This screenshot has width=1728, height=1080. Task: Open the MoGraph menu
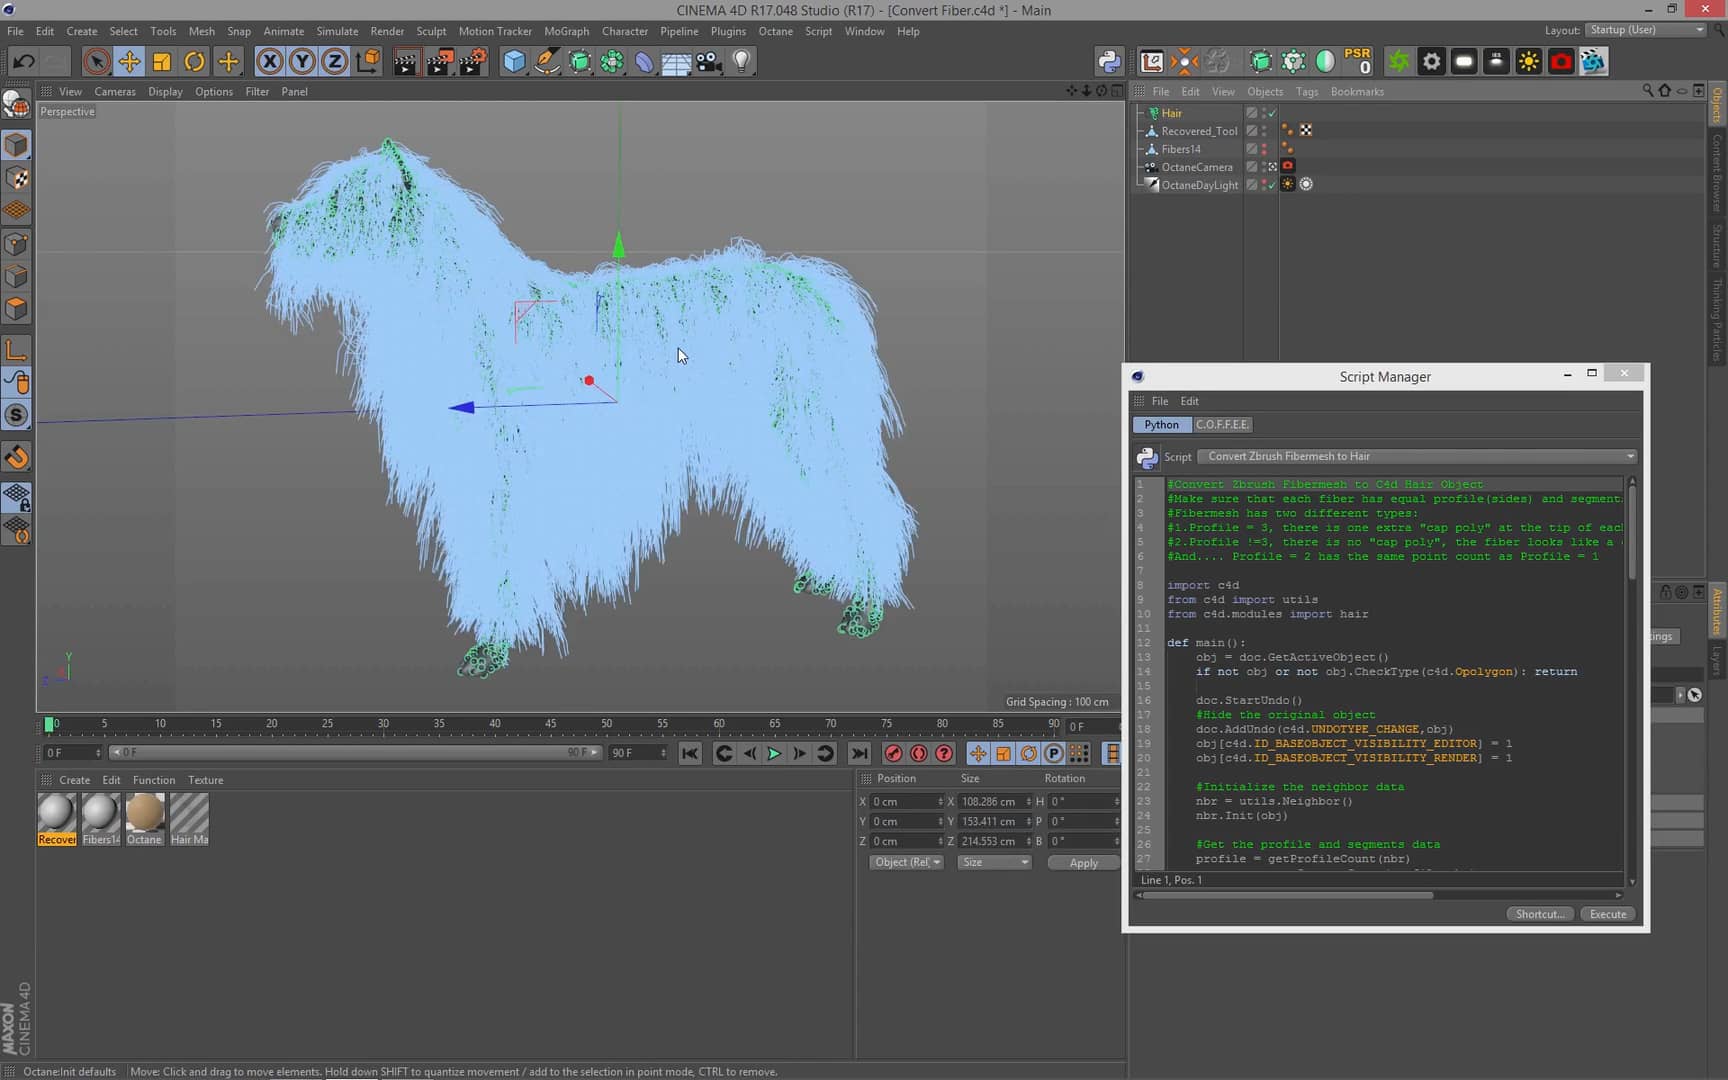pyautogui.click(x=566, y=31)
